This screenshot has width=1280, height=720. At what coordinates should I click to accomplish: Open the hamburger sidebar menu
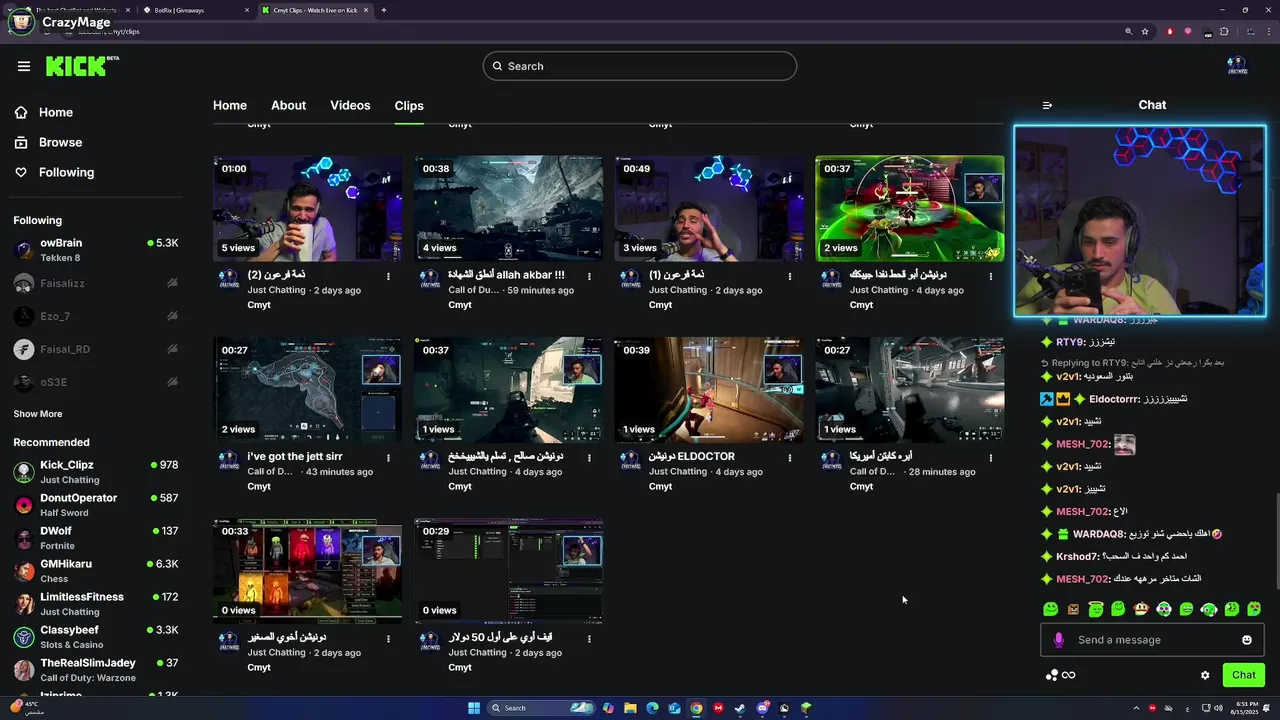(x=24, y=66)
